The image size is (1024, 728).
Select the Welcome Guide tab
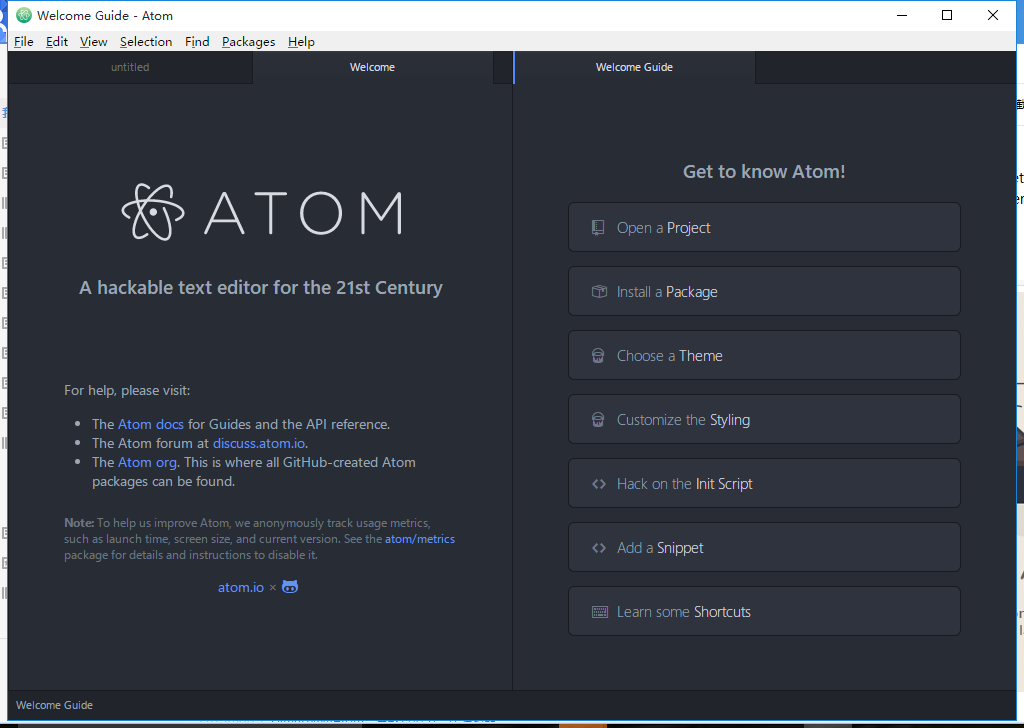(x=634, y=67)
